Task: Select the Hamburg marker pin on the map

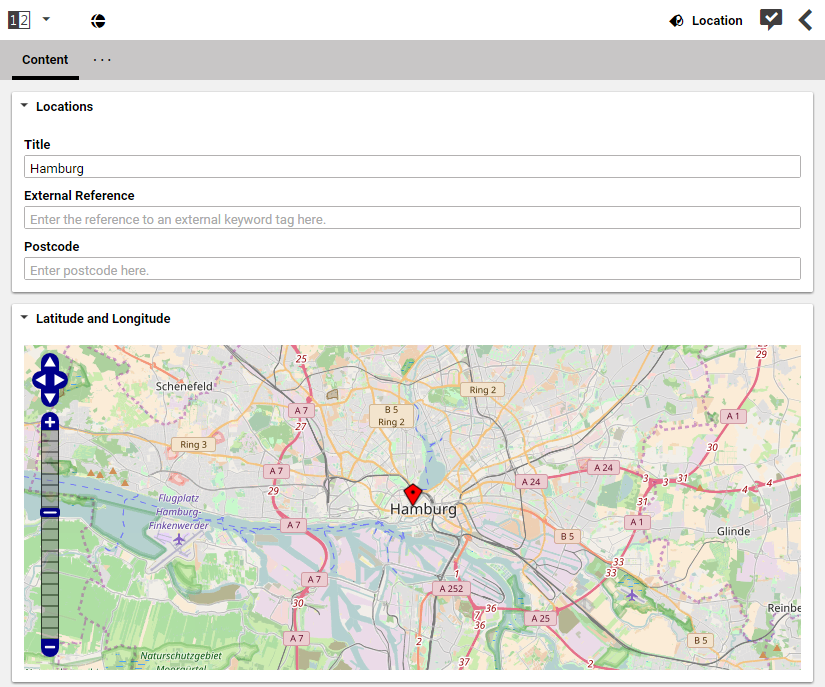Action: click(413, 492)
